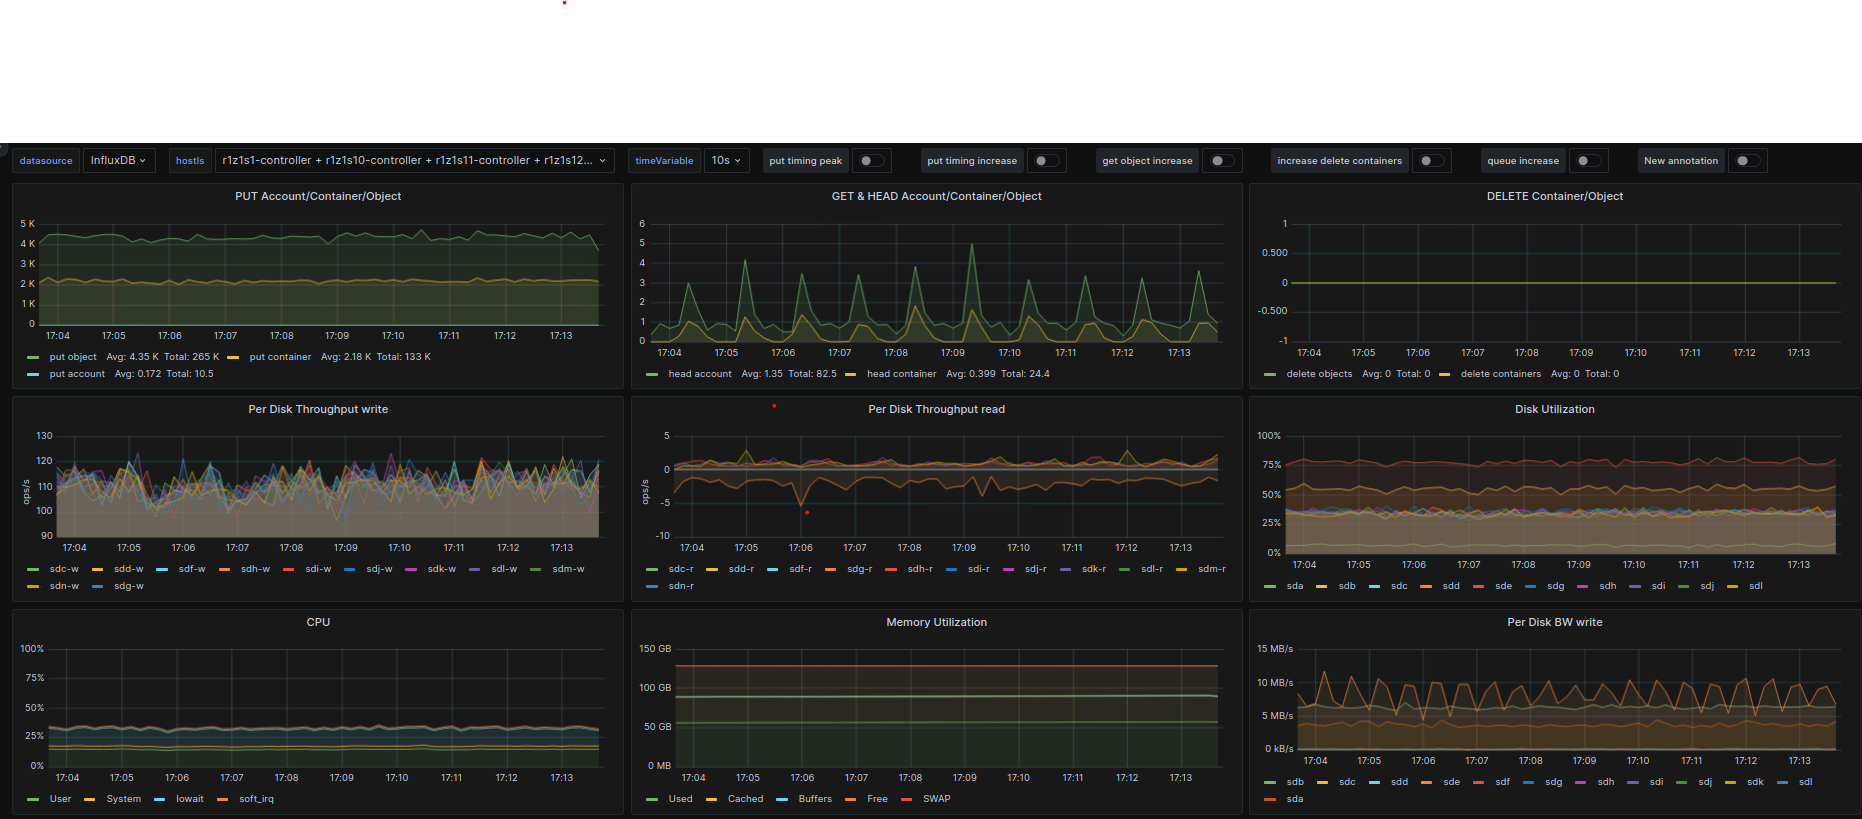Enable the put timing peak toggle
The width and height of the screenshot is (1862, 819).
[x=871, y=160]
